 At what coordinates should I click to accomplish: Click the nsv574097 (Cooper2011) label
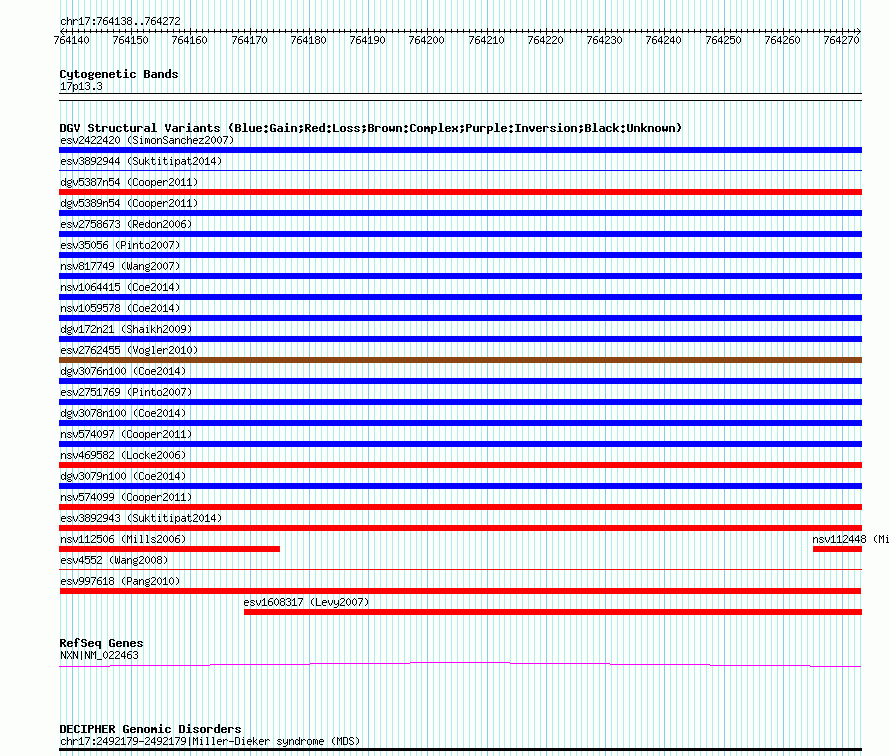coord(126,434)
